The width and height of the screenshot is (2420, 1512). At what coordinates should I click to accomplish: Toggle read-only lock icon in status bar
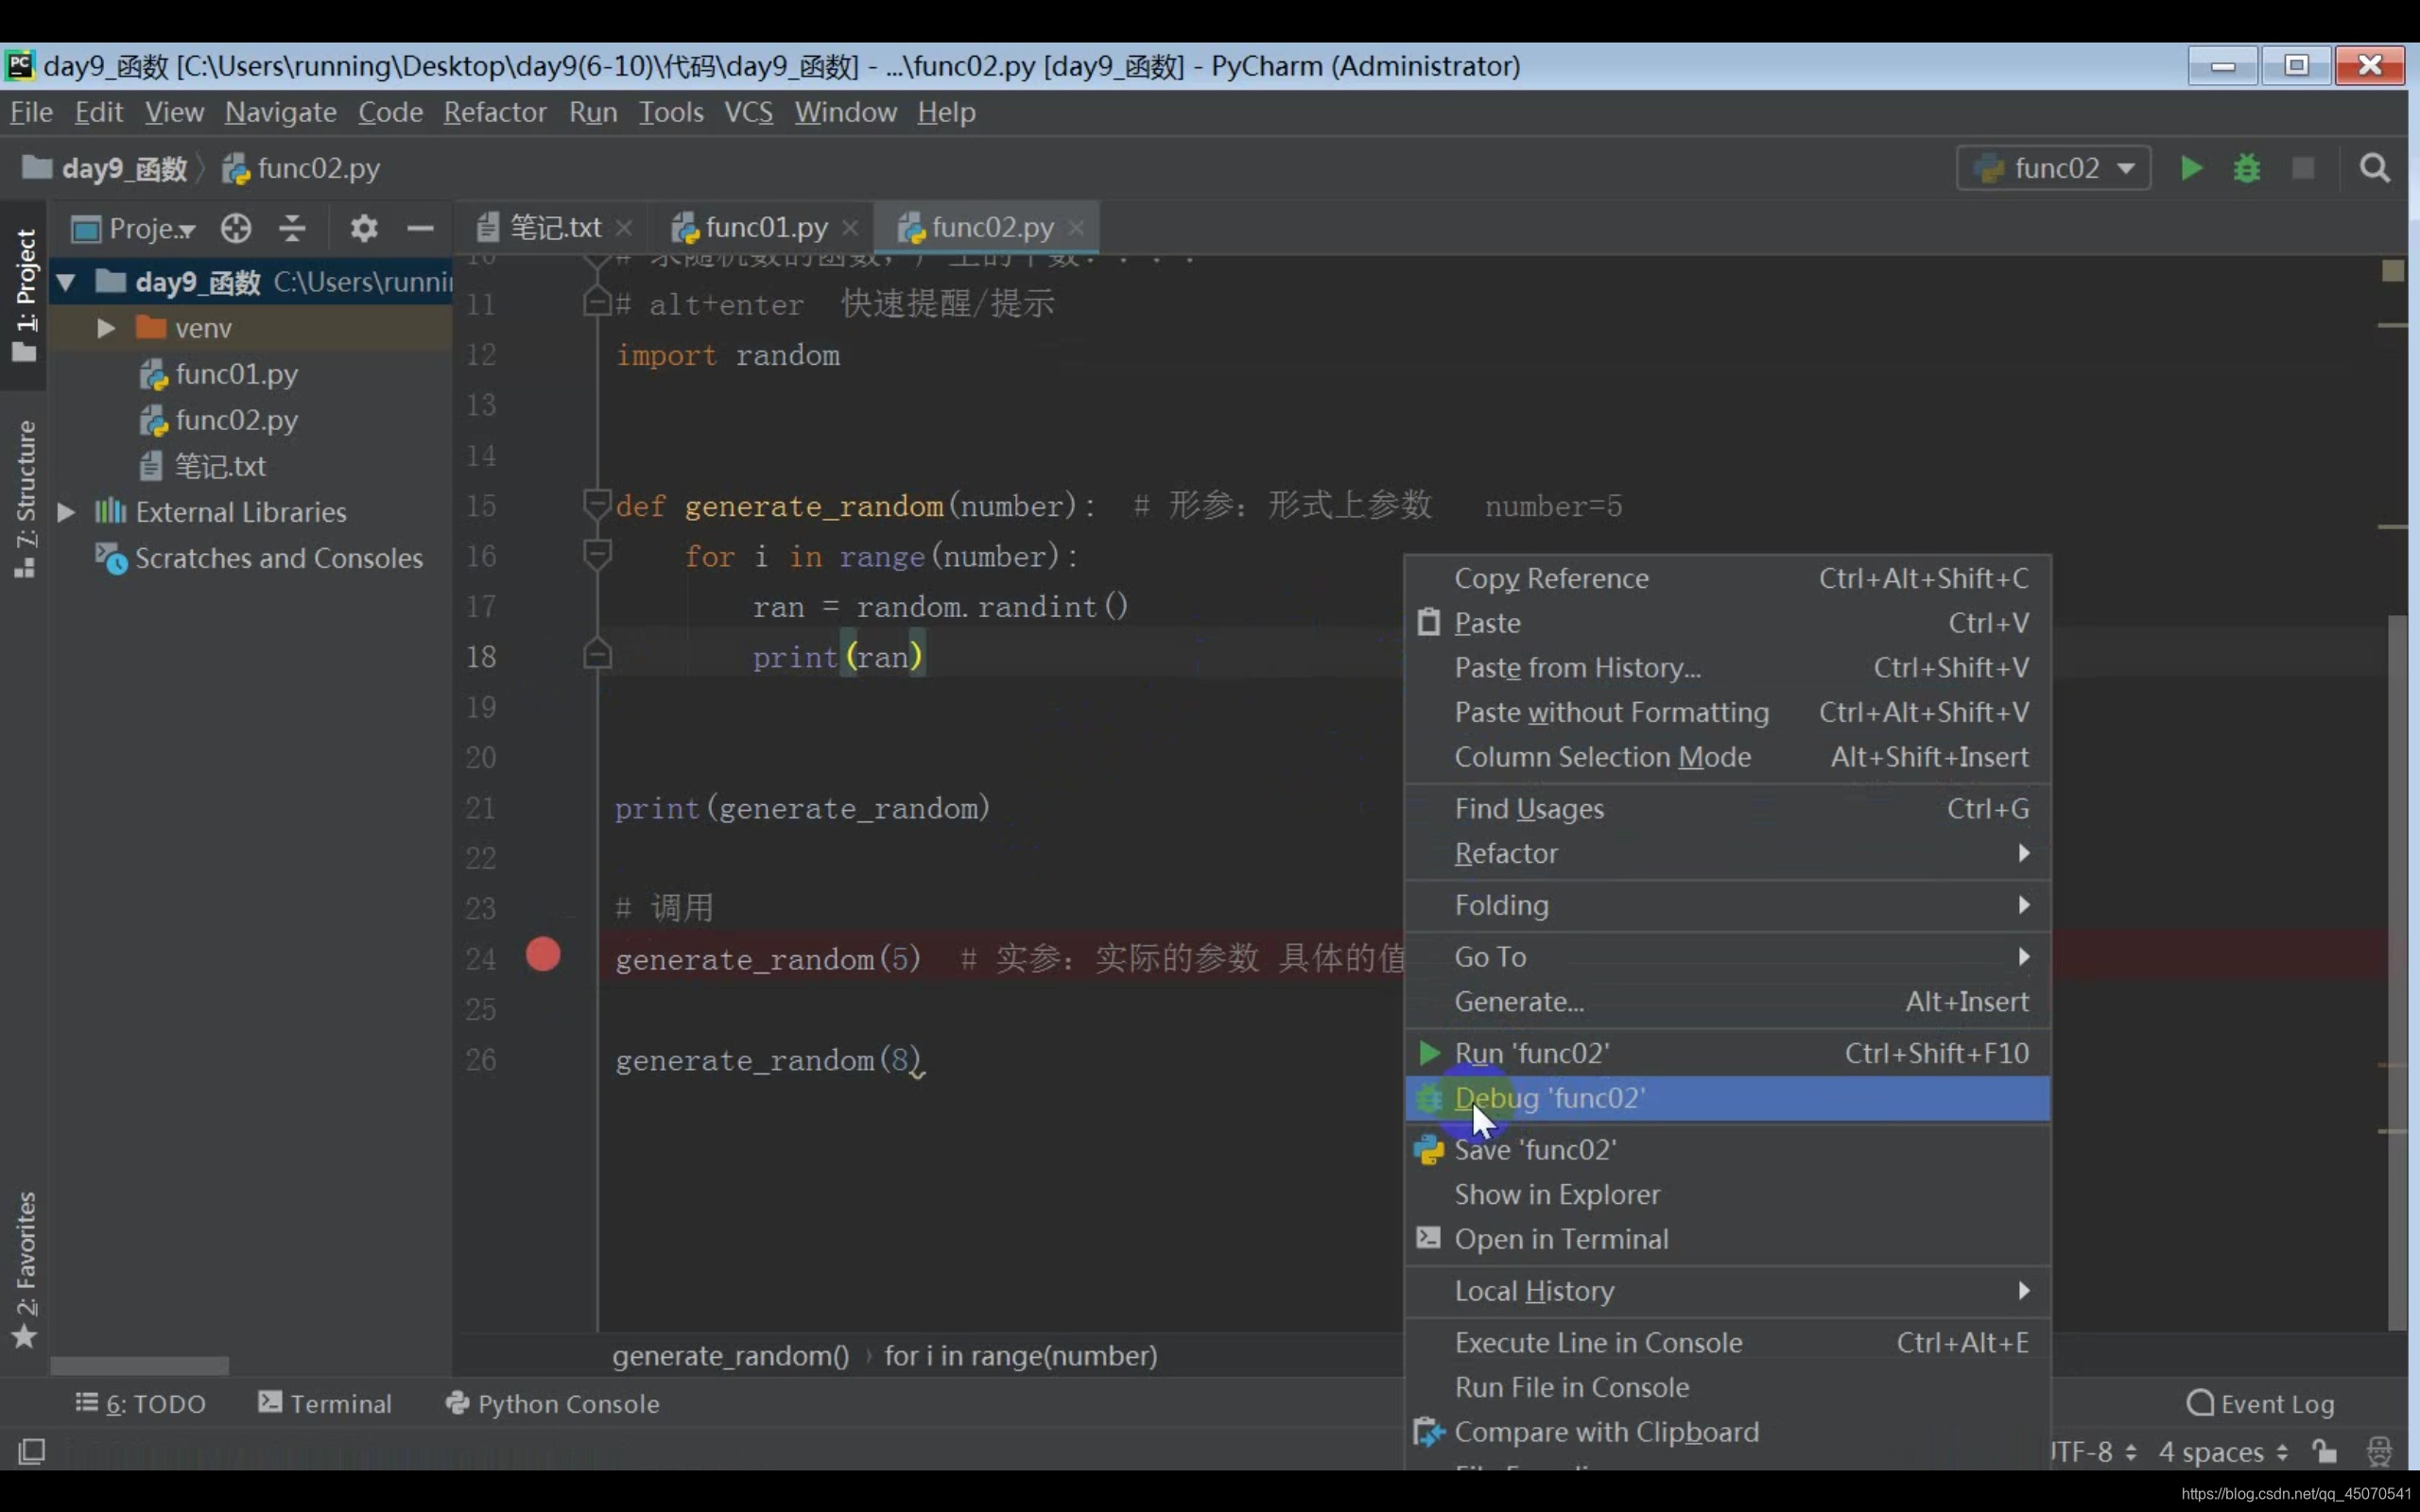[2324, 1451]
